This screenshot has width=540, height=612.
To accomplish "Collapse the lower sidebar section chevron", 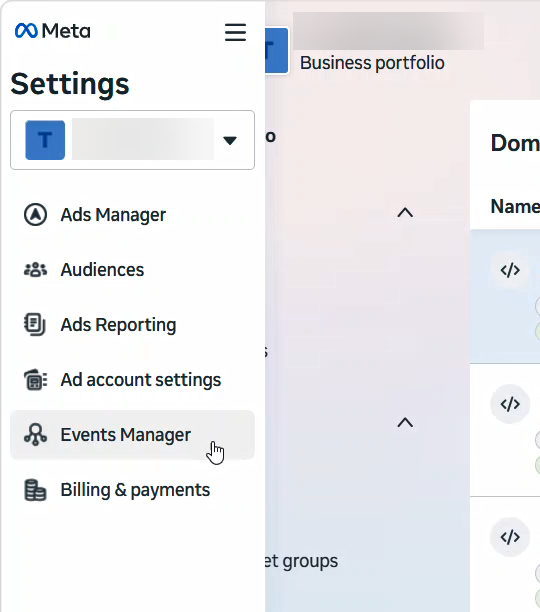I will tap(405, 422).
